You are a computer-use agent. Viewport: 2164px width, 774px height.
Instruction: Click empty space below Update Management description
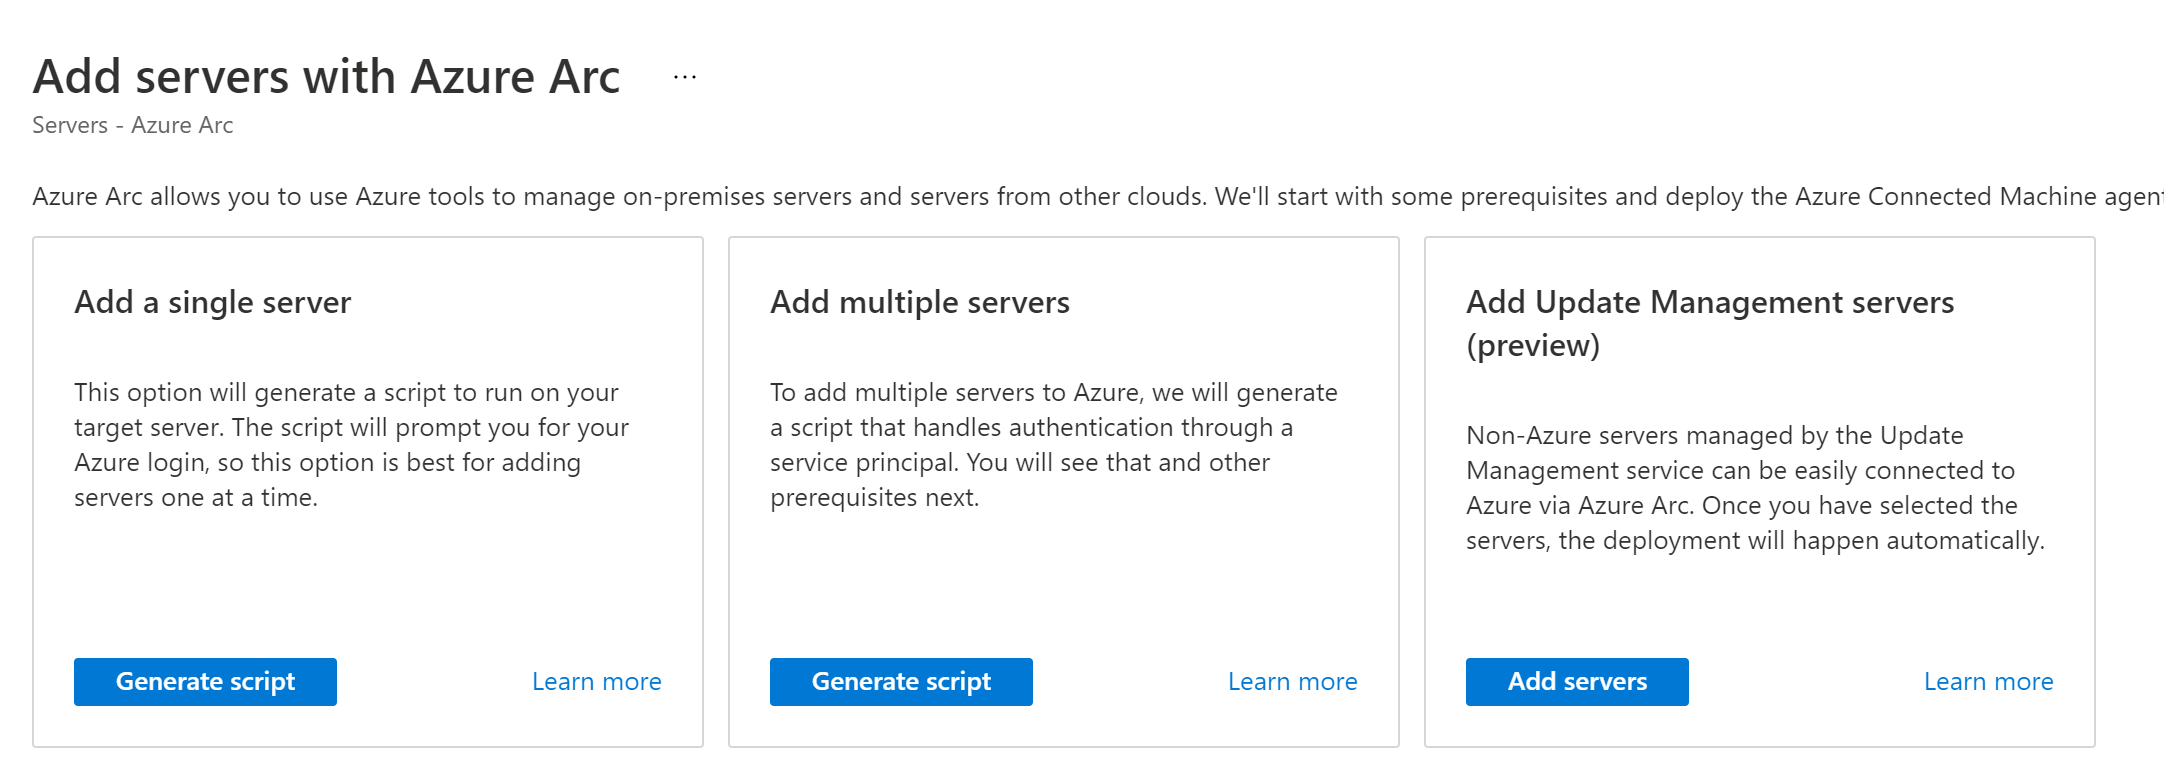(x=1758, y=605)
